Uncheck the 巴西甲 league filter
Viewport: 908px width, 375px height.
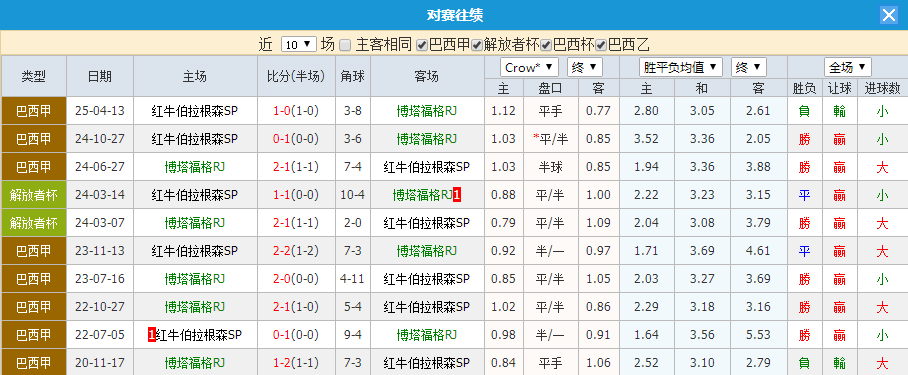click(422, 45)
